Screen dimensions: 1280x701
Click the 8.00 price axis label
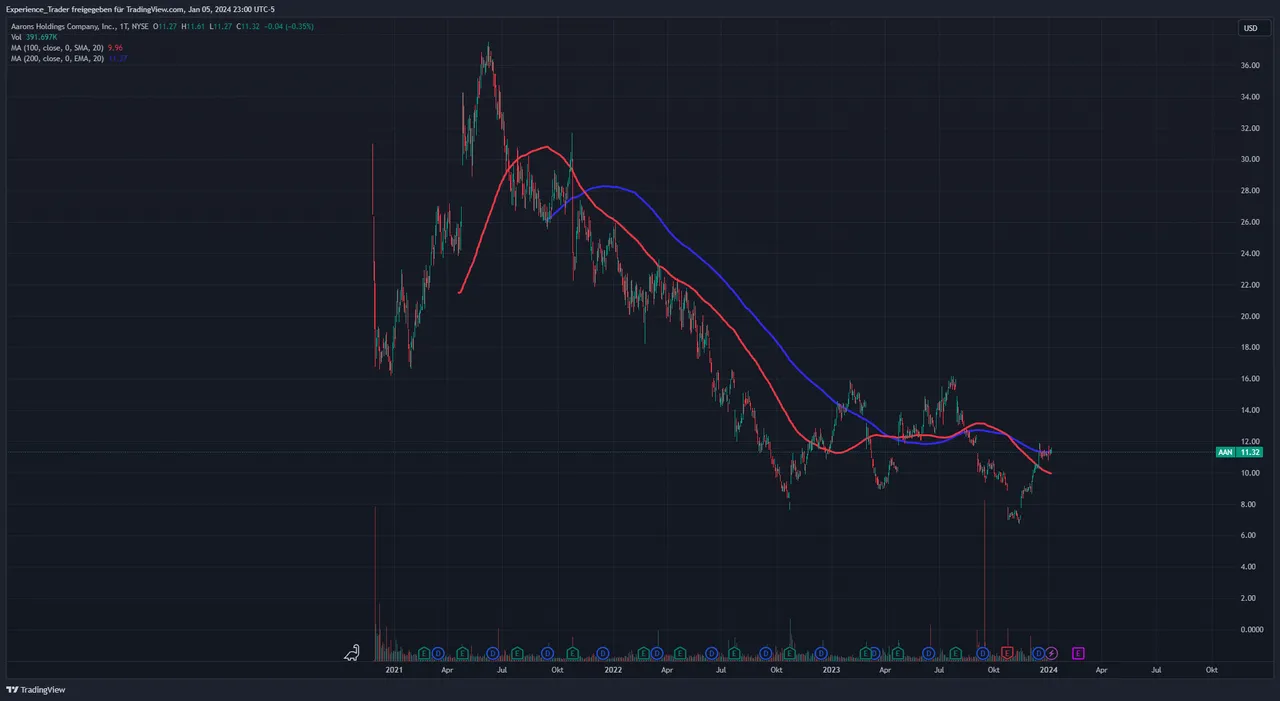pos(1249,505)
